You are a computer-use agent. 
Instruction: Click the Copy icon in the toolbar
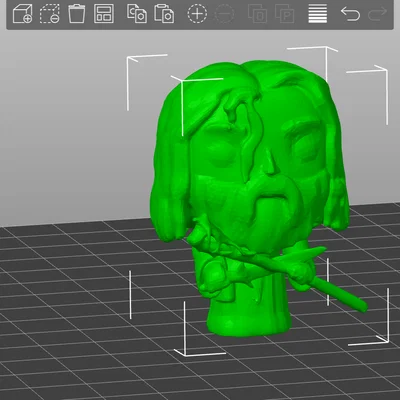(137, 14)
